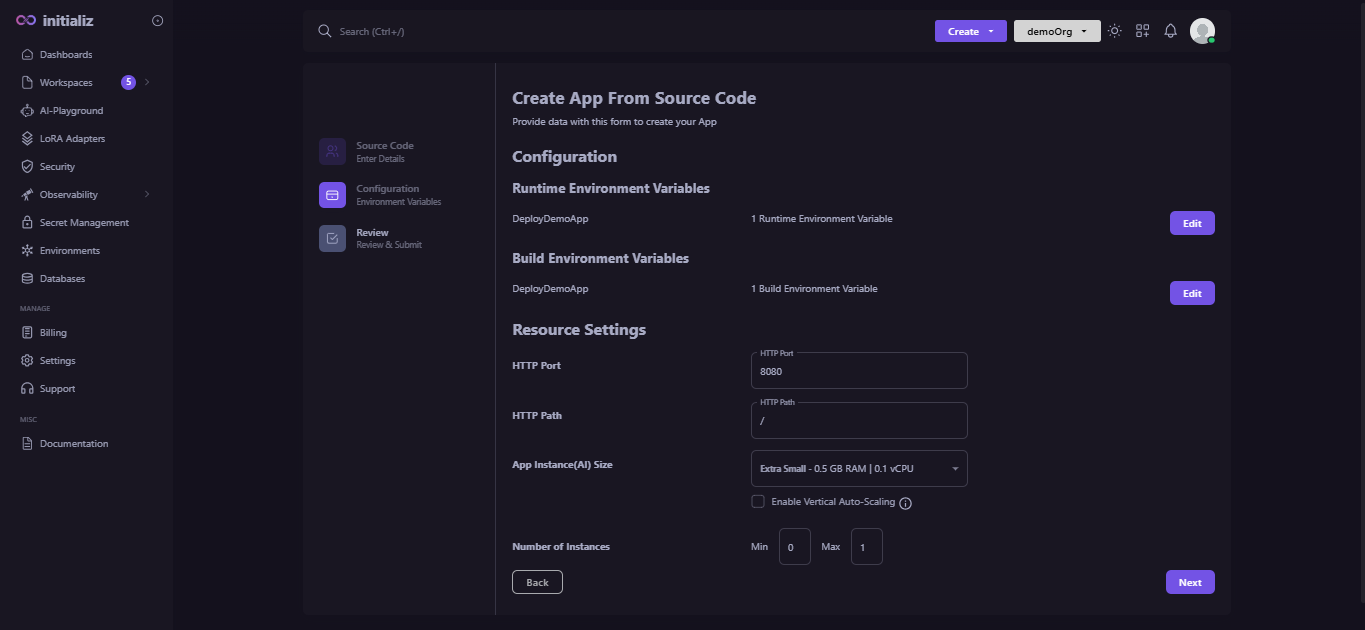
Task: Edit Build Environment Variables
Action: [1192, 293]
